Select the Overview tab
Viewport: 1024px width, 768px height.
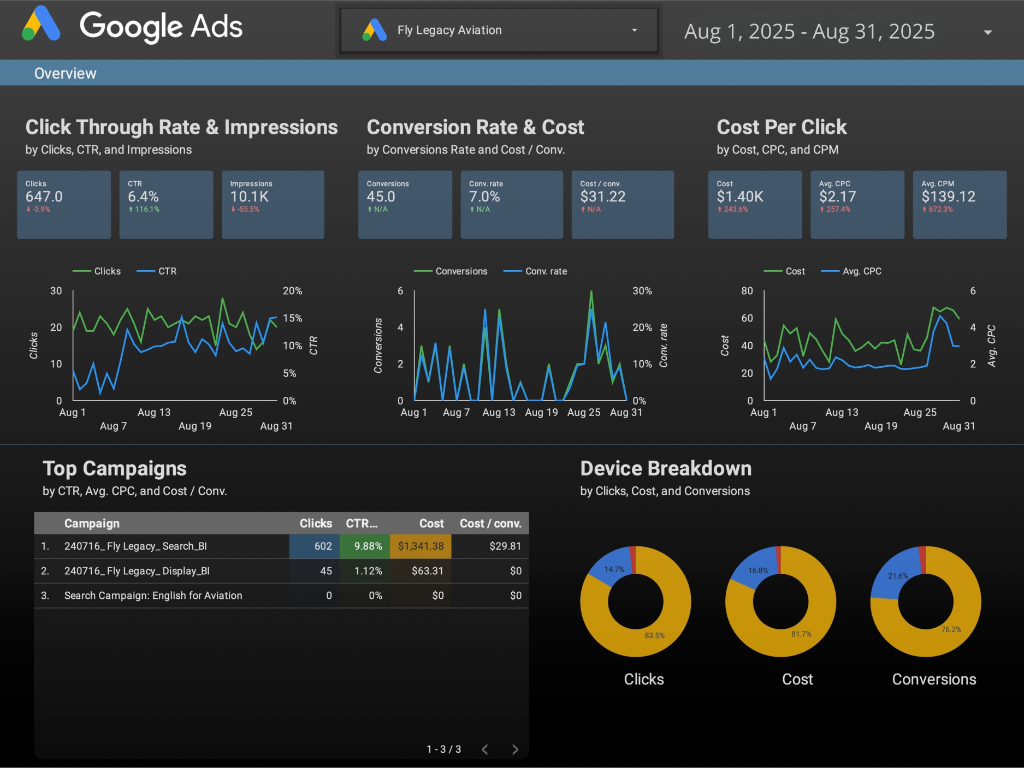(65, 73)
